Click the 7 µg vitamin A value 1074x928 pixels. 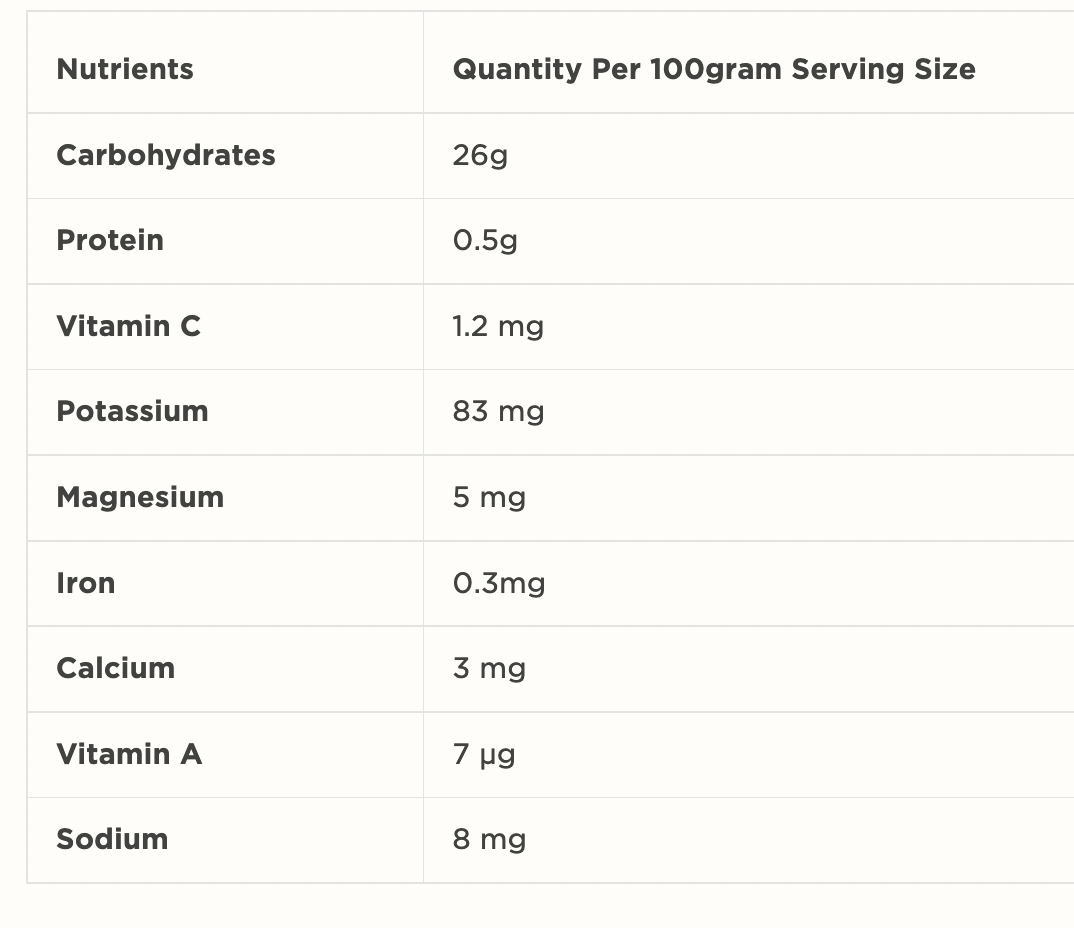click(484, 754)
